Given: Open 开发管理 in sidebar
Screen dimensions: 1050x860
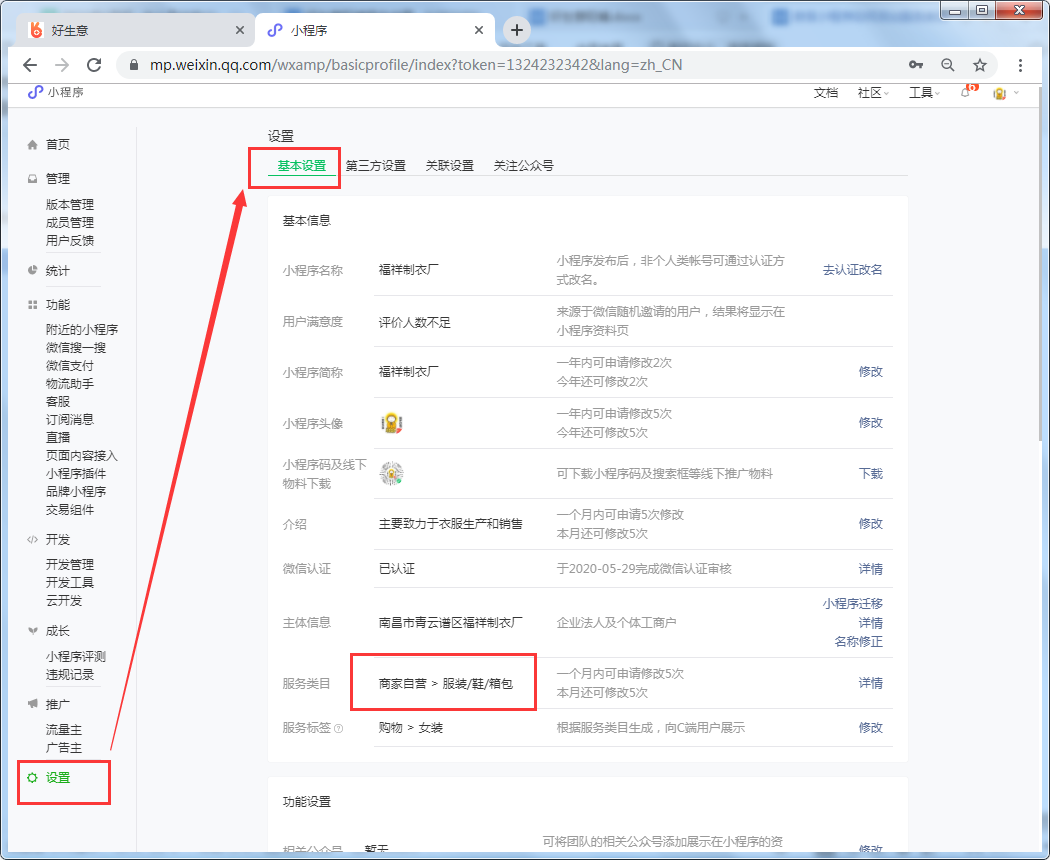Looking at the screenshot, I should [70, 565].
